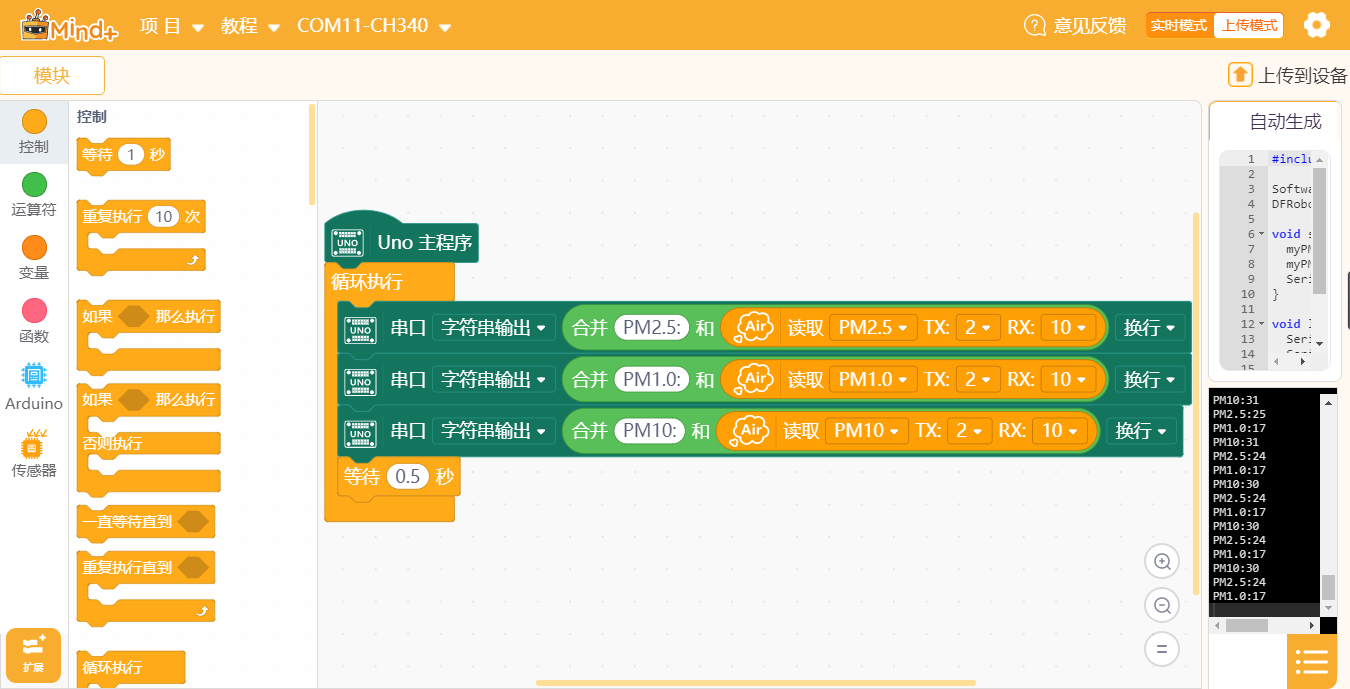Screen dimensions: 1350x689
Task: Select the orange 控制 category color circle
Action: [x=34, y=122]
